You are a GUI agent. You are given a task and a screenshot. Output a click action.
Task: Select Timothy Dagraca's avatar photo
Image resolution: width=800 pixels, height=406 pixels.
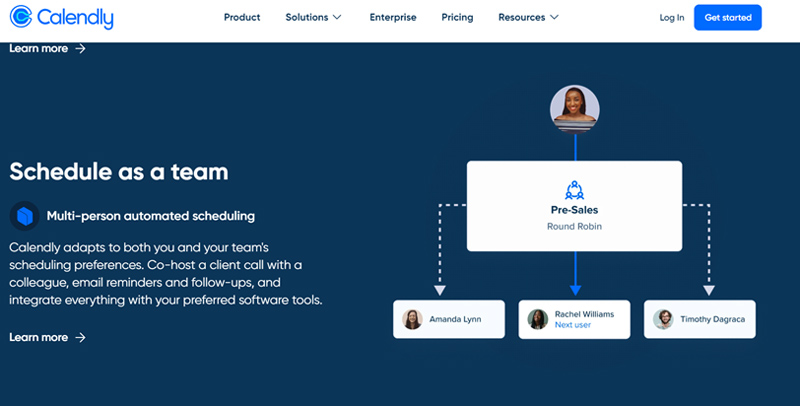663,319
